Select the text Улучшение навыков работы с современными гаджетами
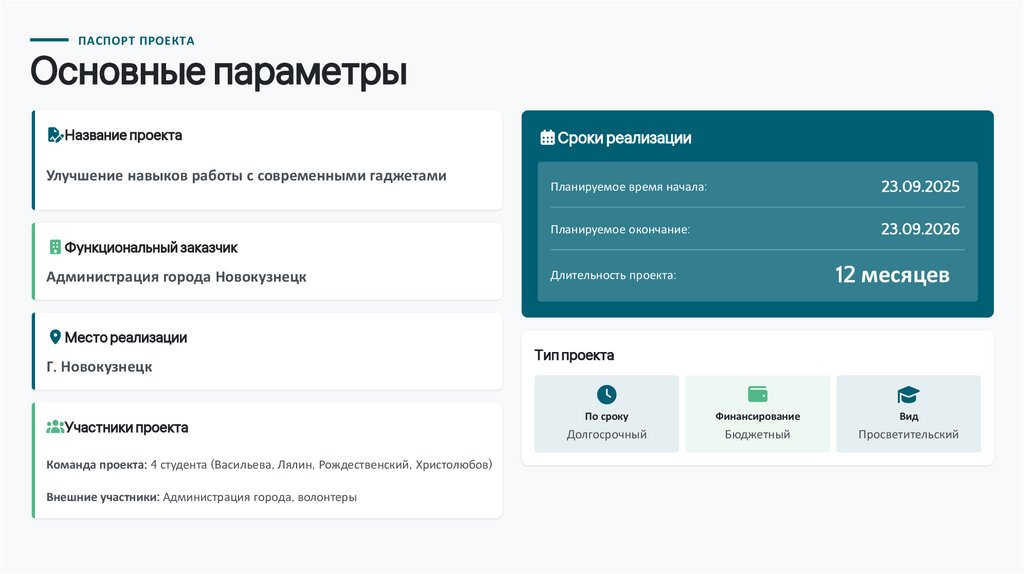The width and height of the screenshot is (1024, 574). click(x=246, y=176)
